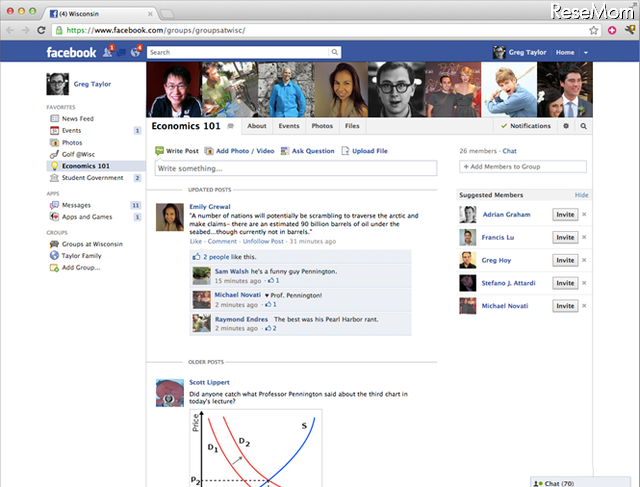
Task: Click the Write something text box
Action: [295, 169]
